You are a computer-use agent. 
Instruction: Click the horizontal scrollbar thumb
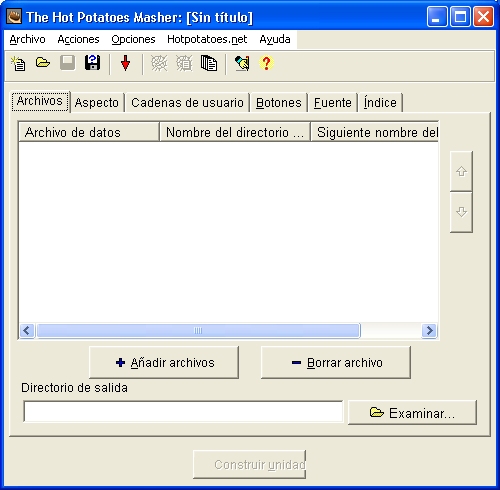pos(198,331)
